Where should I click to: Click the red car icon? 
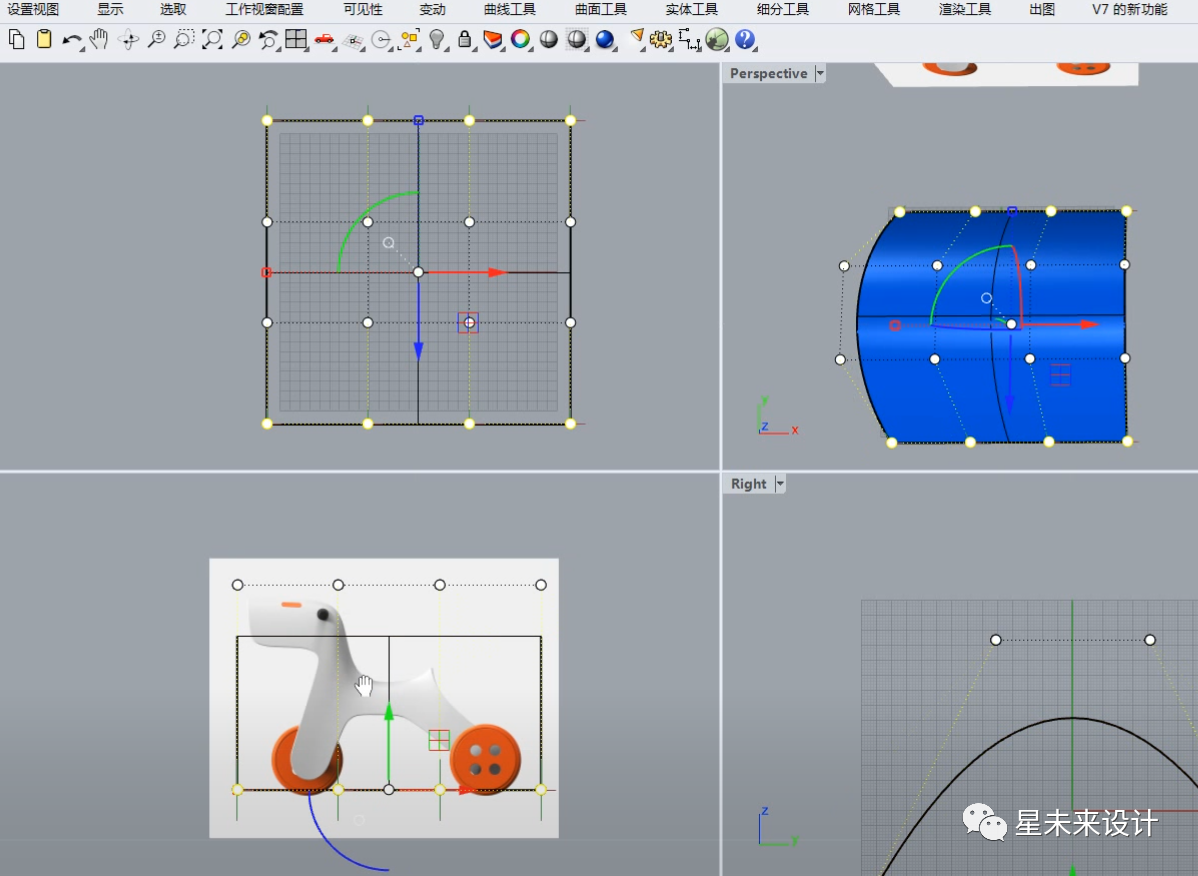click(x=324, y=40)
